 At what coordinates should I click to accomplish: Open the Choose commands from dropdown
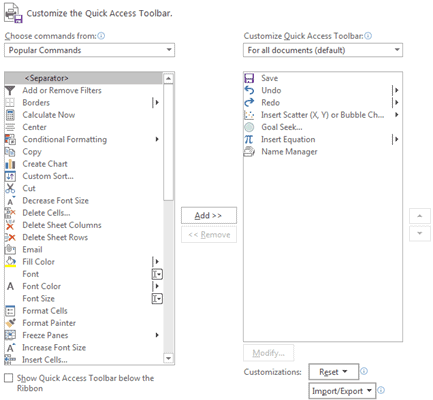click(x=89, y=50)
